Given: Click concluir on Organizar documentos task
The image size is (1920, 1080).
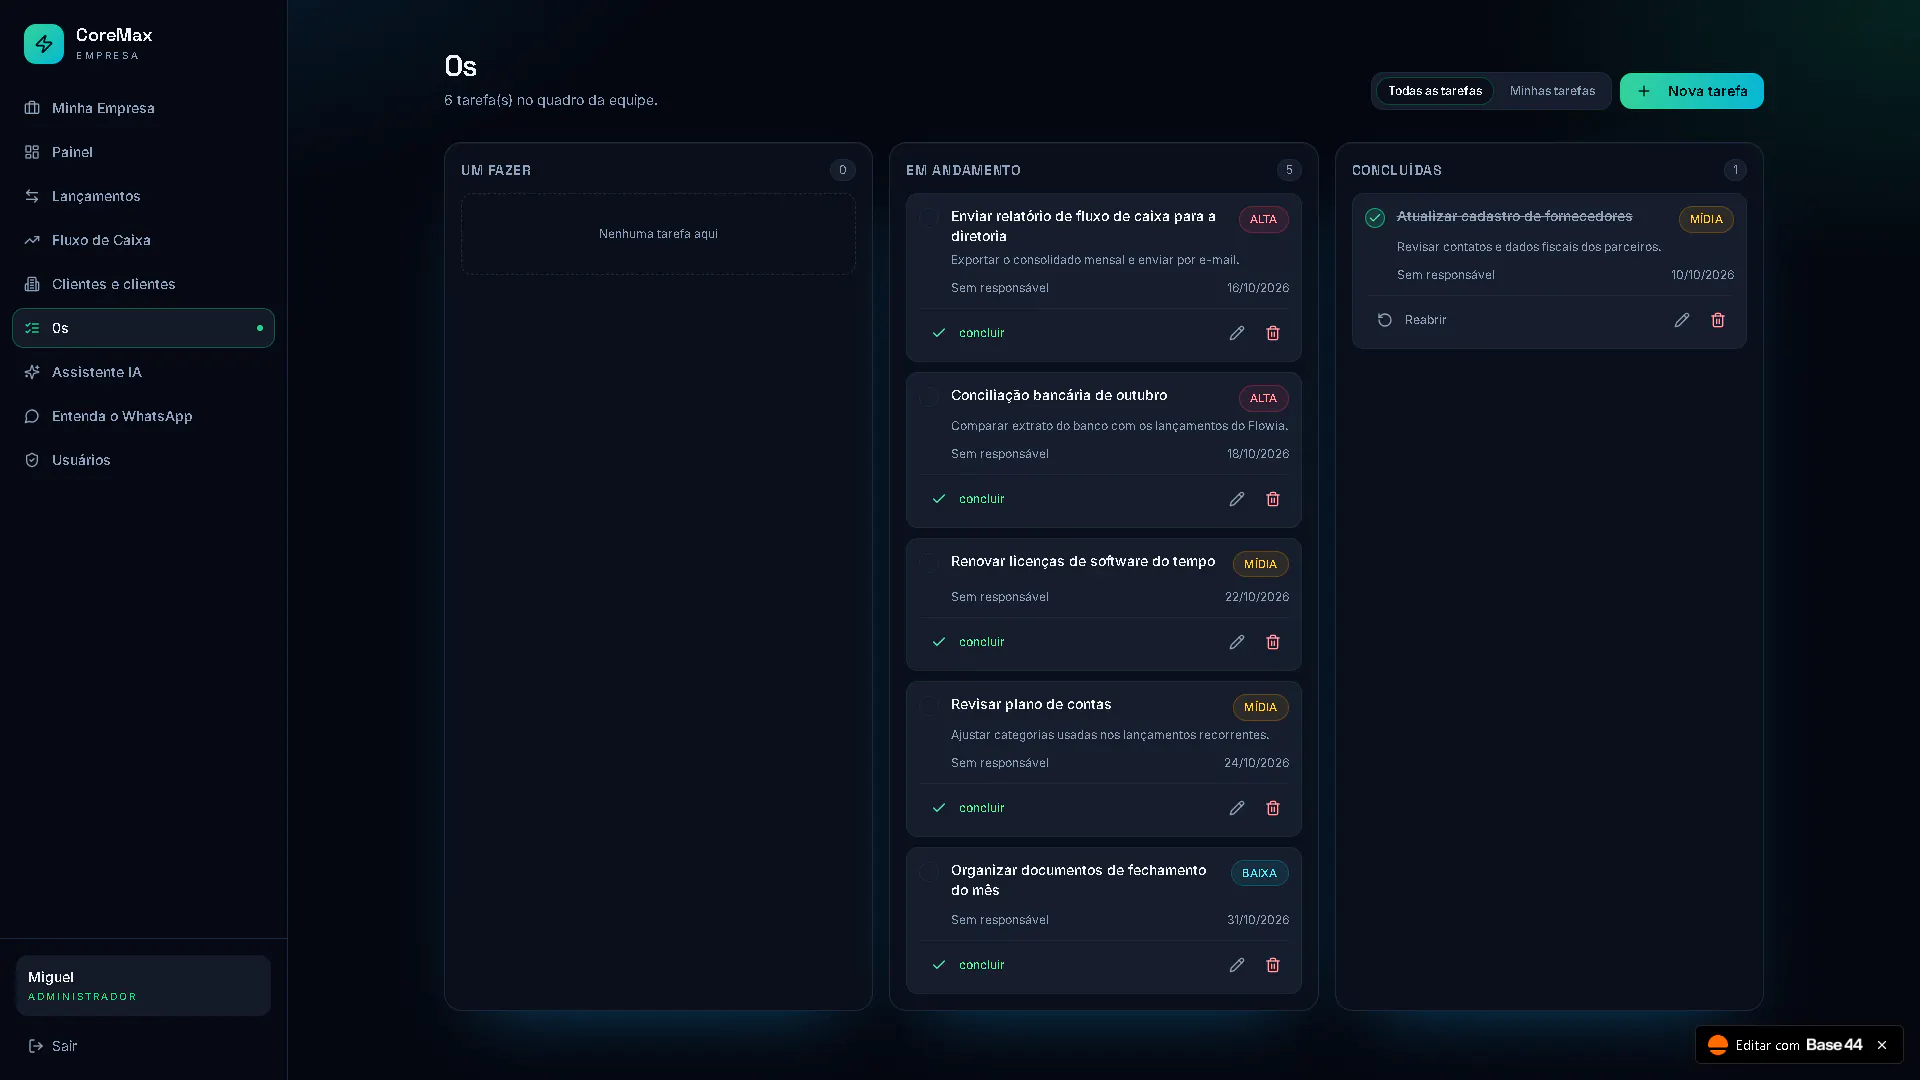Looking at the screenshot, I should tap(968, 965).
